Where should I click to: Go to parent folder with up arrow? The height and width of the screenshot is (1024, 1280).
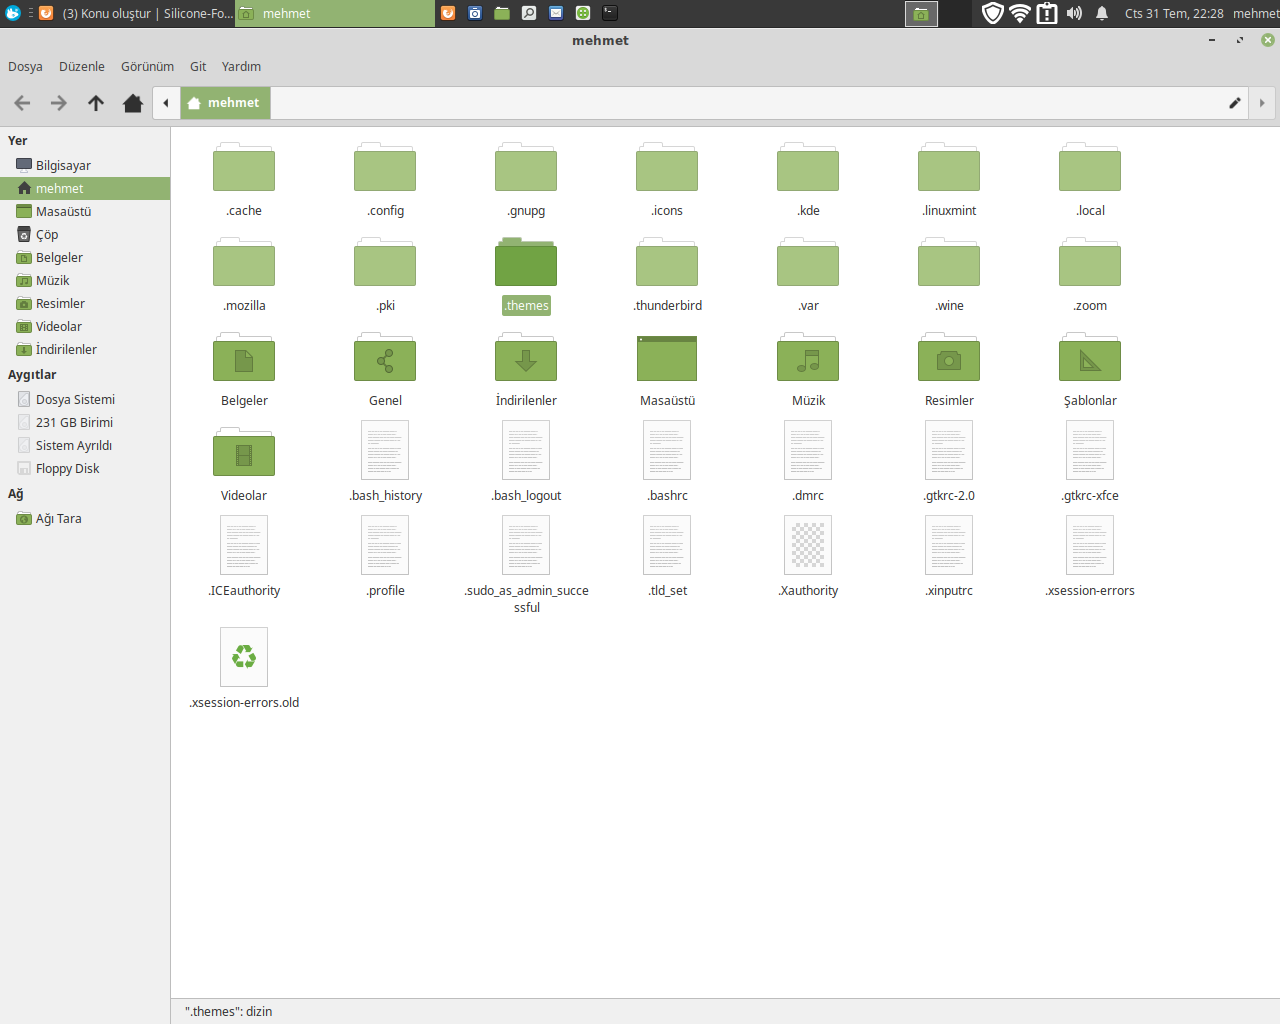tap(96, 103)
